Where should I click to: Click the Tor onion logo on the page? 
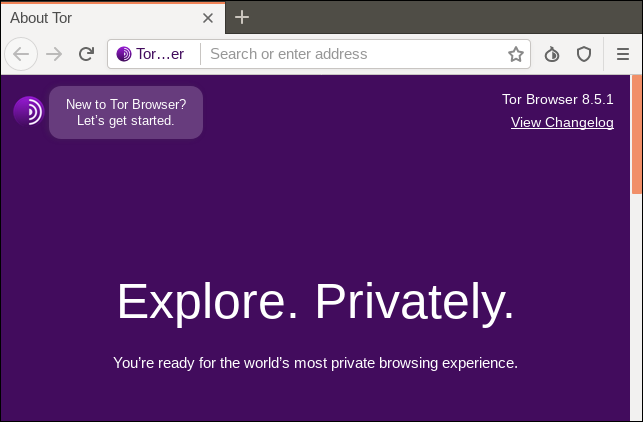[x=29, y=111]
